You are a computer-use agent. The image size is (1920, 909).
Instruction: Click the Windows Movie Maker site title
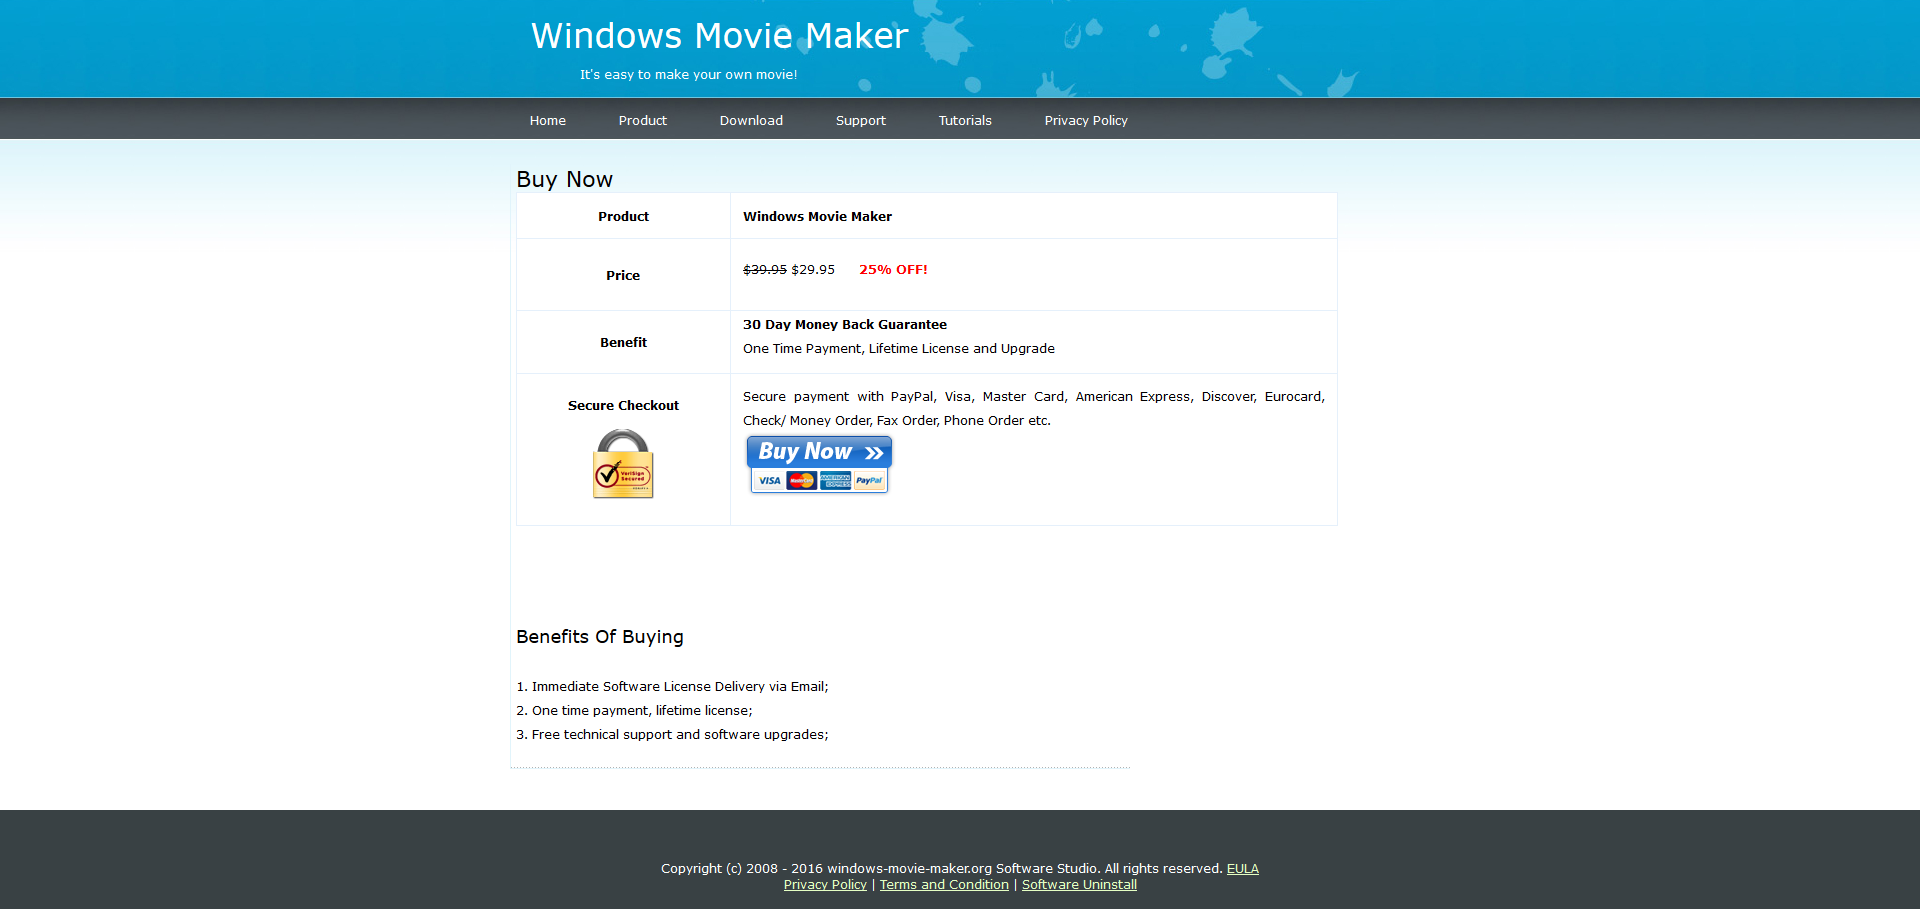(x=719, y=36)
